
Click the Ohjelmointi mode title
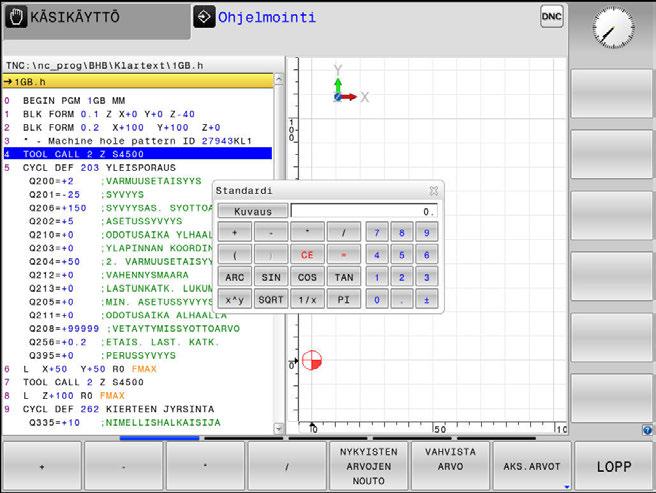pyautogui.click(x=266, y=17)
